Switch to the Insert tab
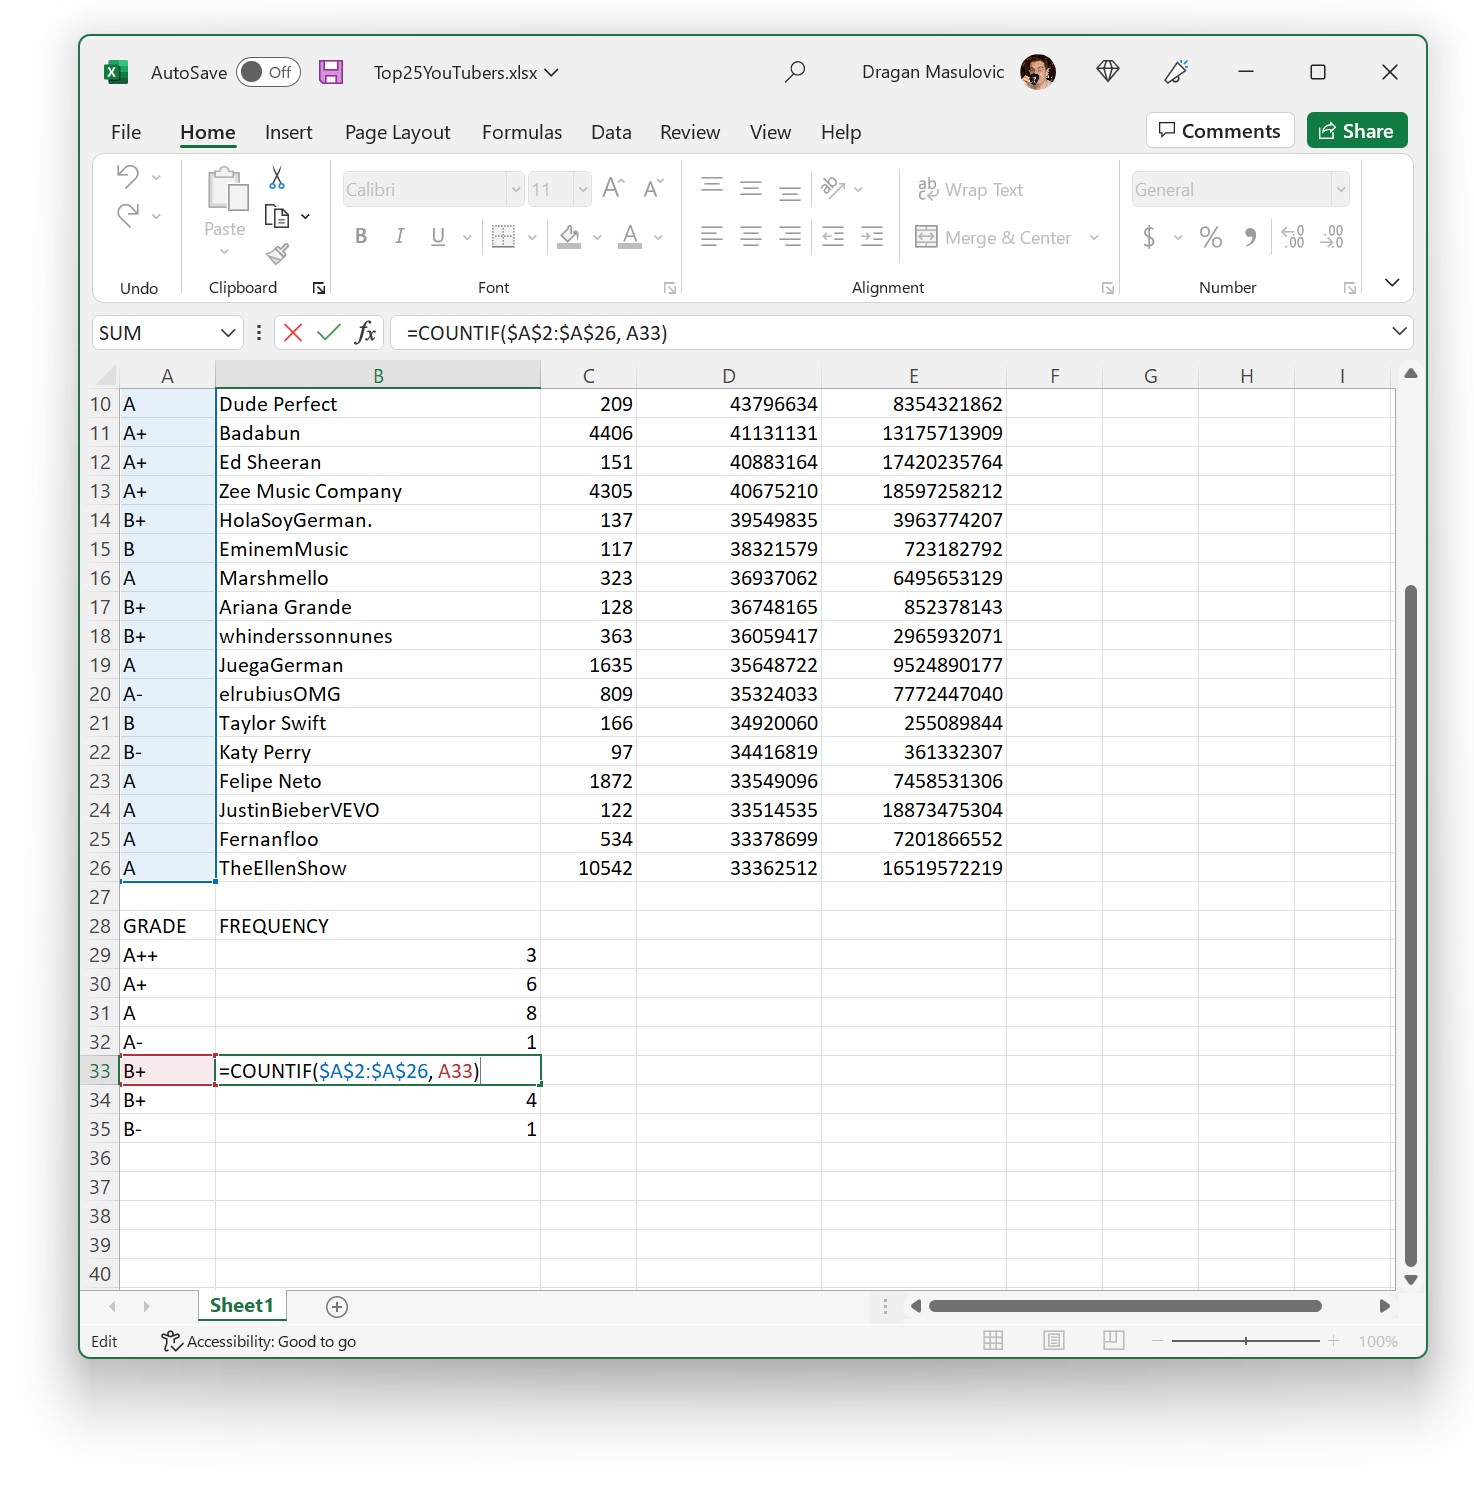Image resolution: width=1474 pixels, height=1509 pixels. coord(288,132)
